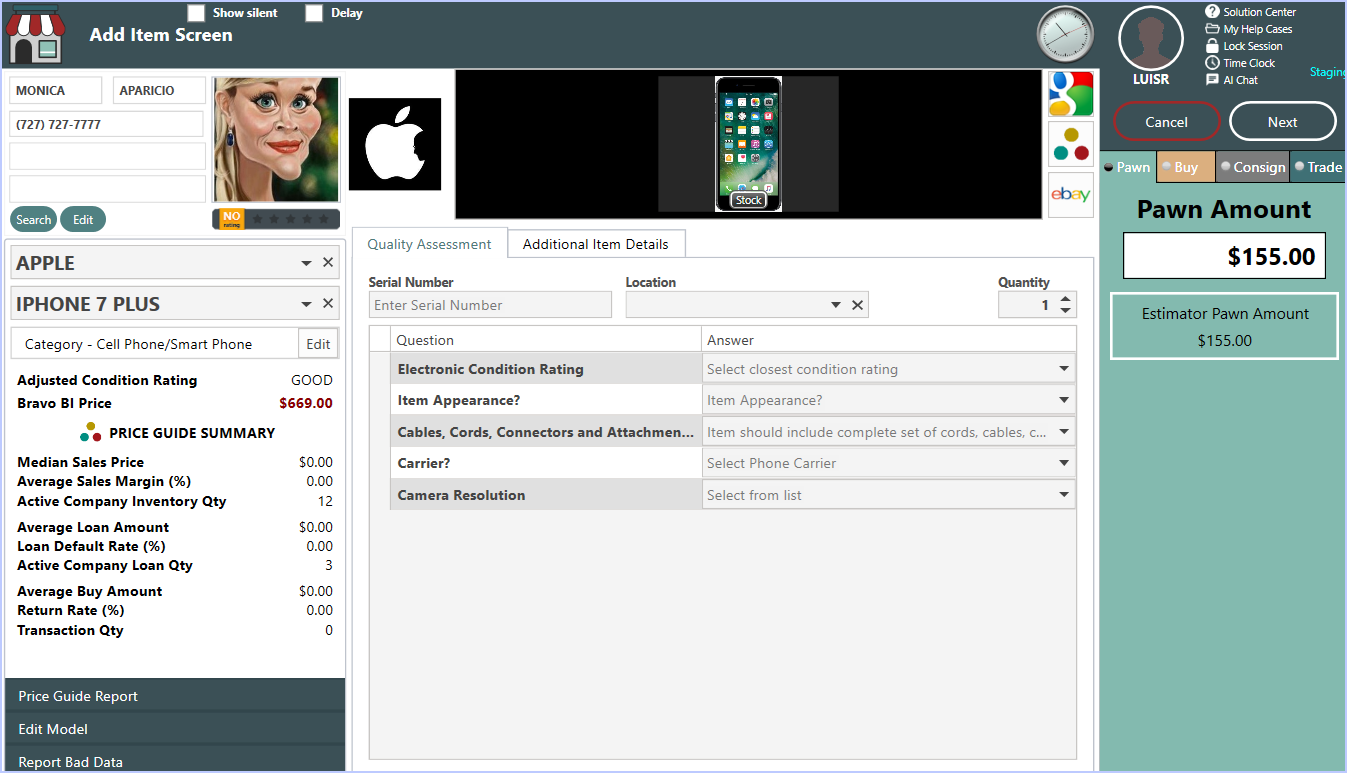Open the Location dropdown
This screenshot has height=773, width=1347.
point(836,305)
